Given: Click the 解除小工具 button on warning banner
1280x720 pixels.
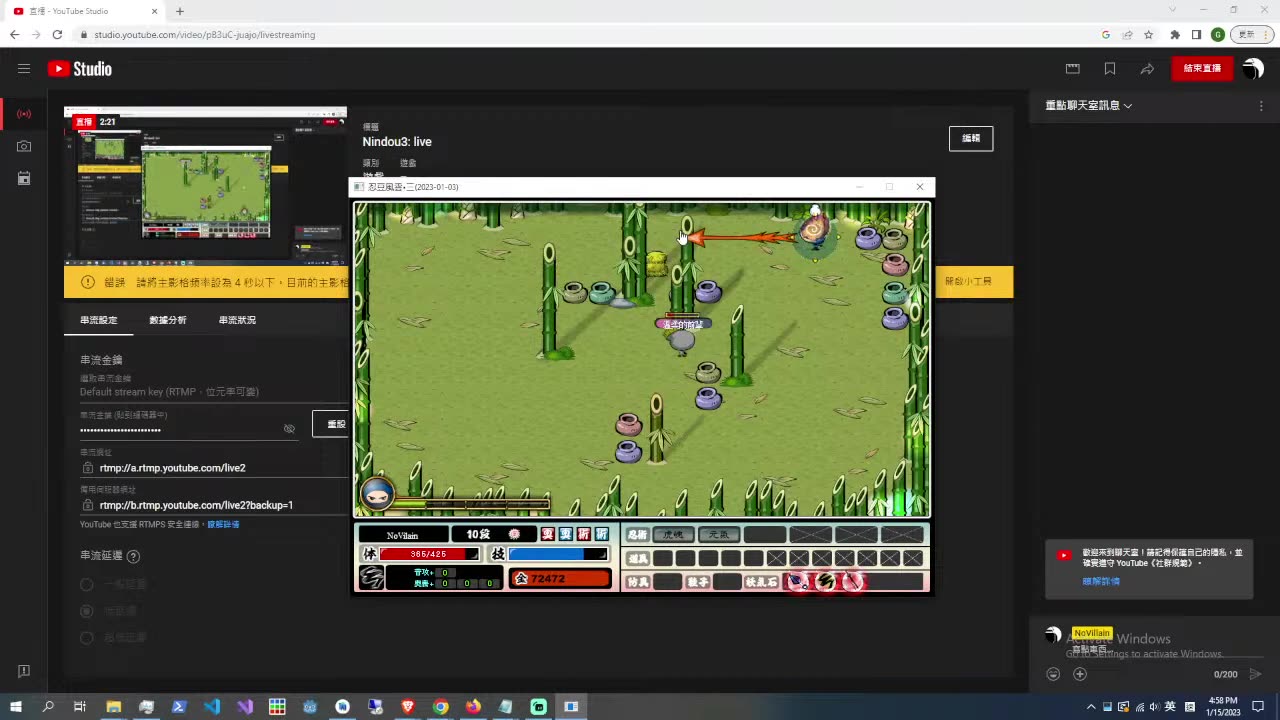Looking at the screenshot, I should pyautogui.click(x=968, y=282).
